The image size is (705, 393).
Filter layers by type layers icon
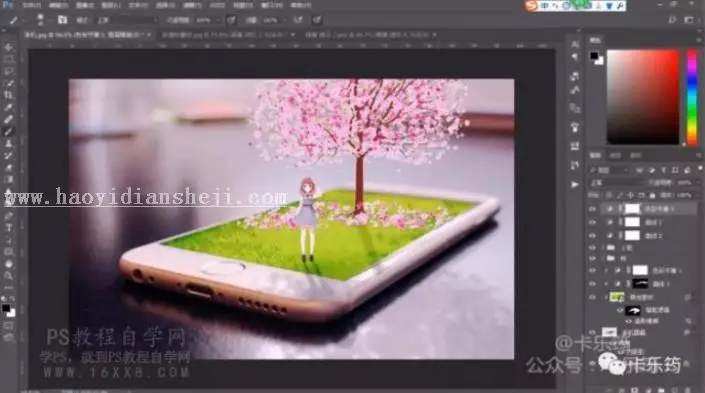tap(664, 170)
